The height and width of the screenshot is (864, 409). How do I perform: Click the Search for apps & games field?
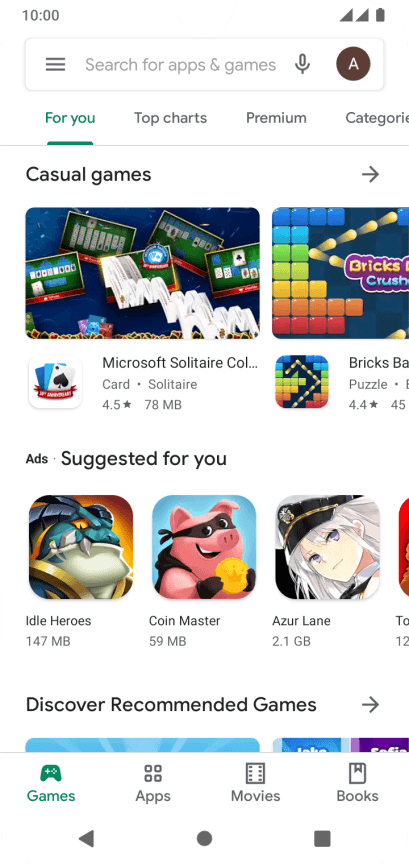coord(180,65)
